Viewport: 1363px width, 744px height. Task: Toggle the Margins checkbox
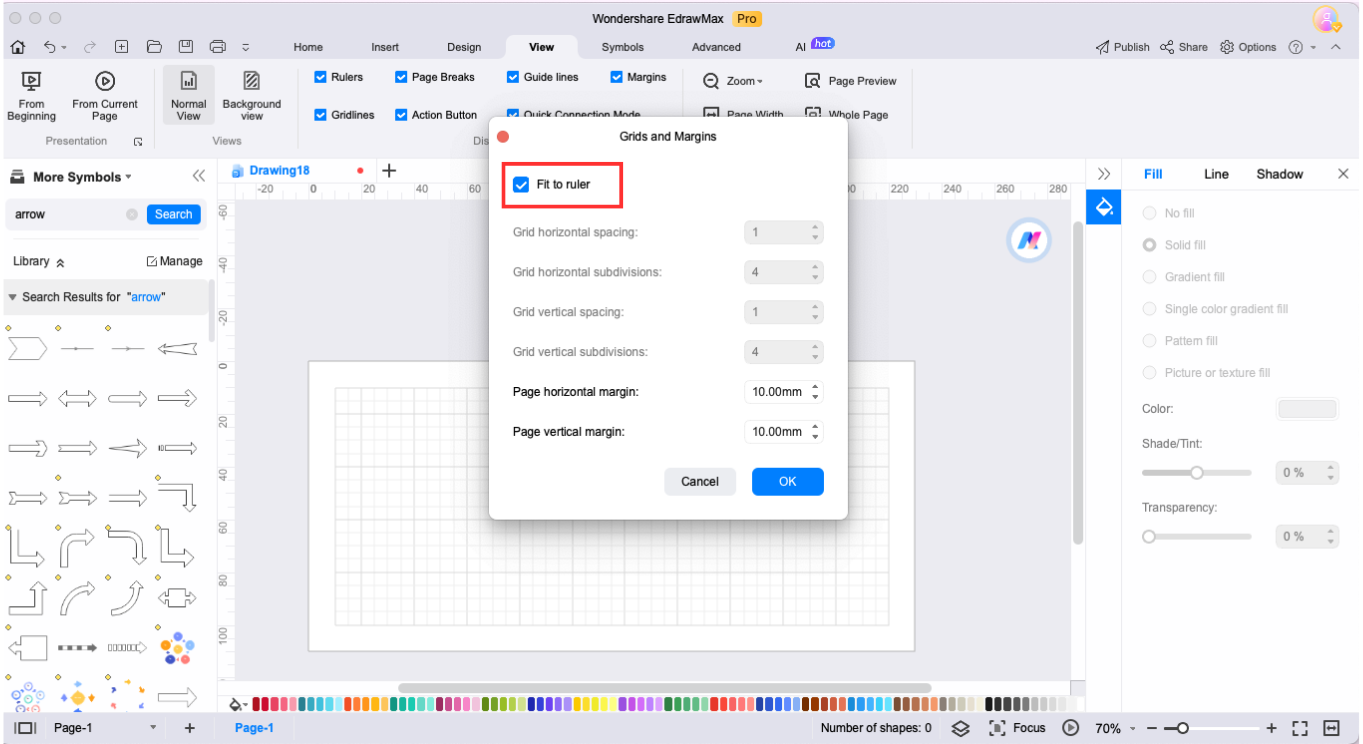pos(616,77)
